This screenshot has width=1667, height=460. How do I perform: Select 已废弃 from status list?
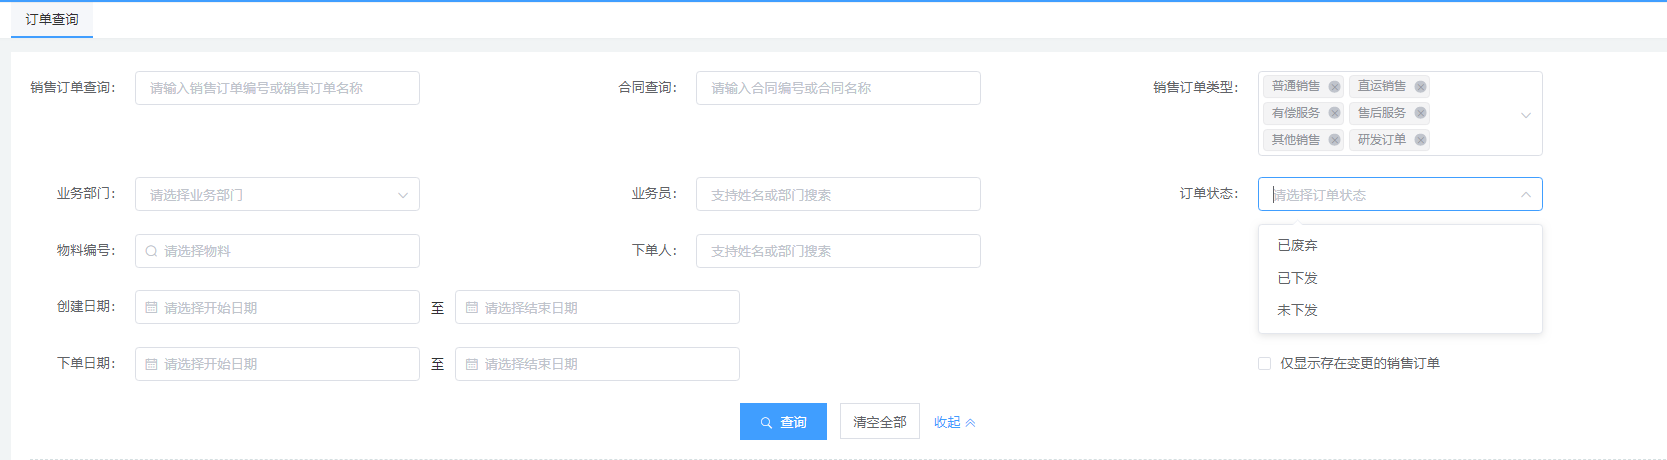[1297, 245]
